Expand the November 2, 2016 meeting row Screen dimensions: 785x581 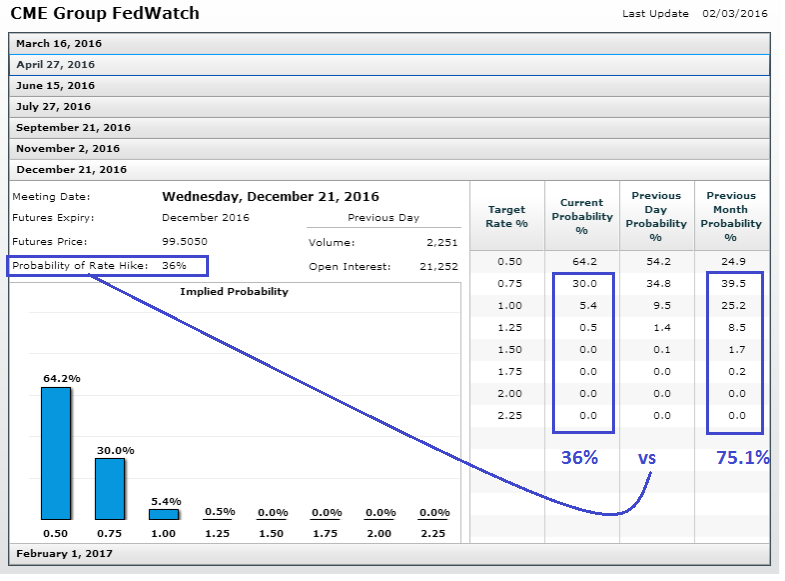[68, 149]
